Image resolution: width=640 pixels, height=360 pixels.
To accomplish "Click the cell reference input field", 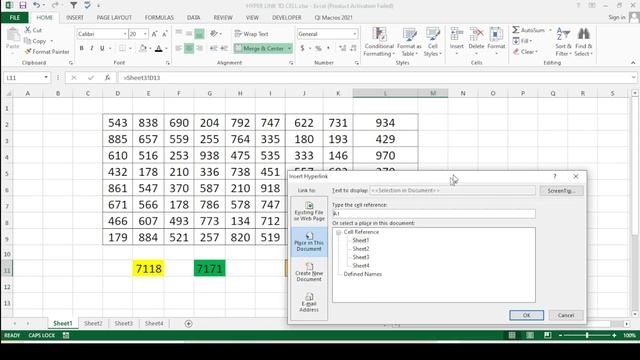I will pos(433,213).
